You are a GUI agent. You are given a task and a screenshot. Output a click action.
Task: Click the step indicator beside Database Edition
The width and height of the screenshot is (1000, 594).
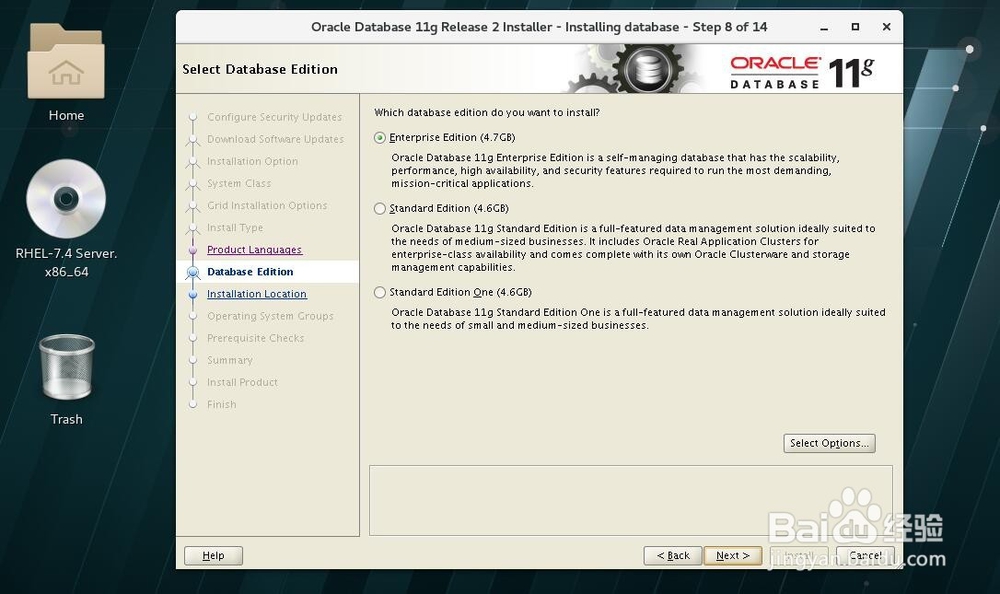click(193, 271)
